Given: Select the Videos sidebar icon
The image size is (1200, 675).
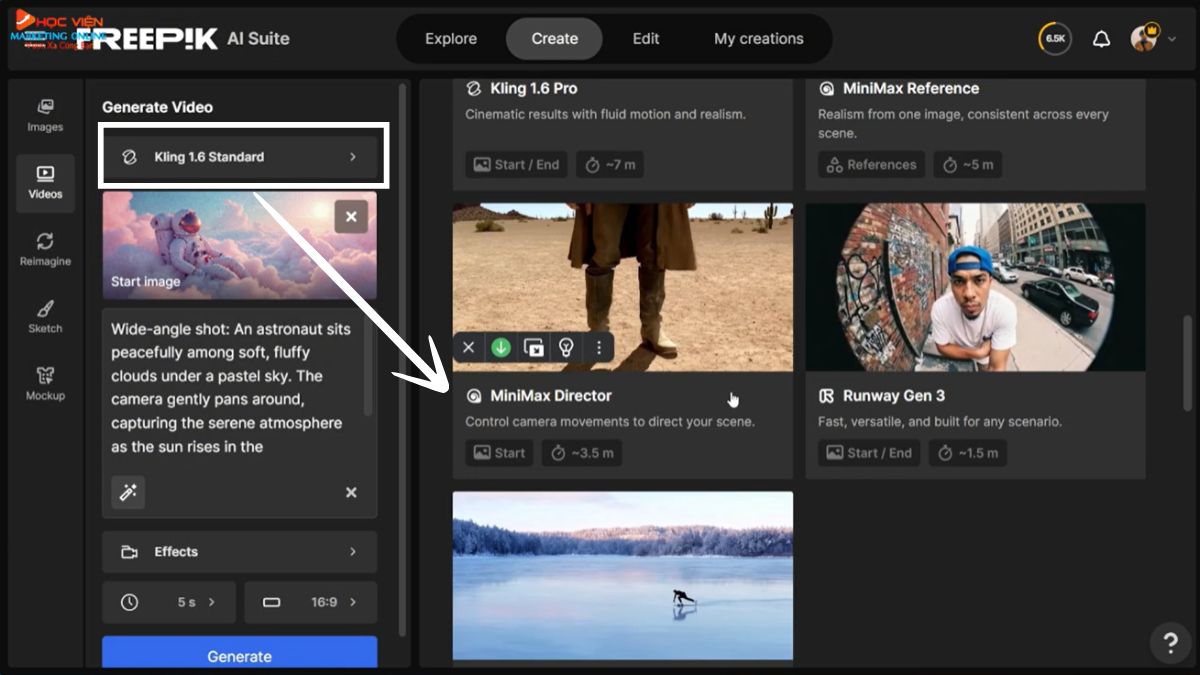Looking at the screenshot, I should point(45,182).
